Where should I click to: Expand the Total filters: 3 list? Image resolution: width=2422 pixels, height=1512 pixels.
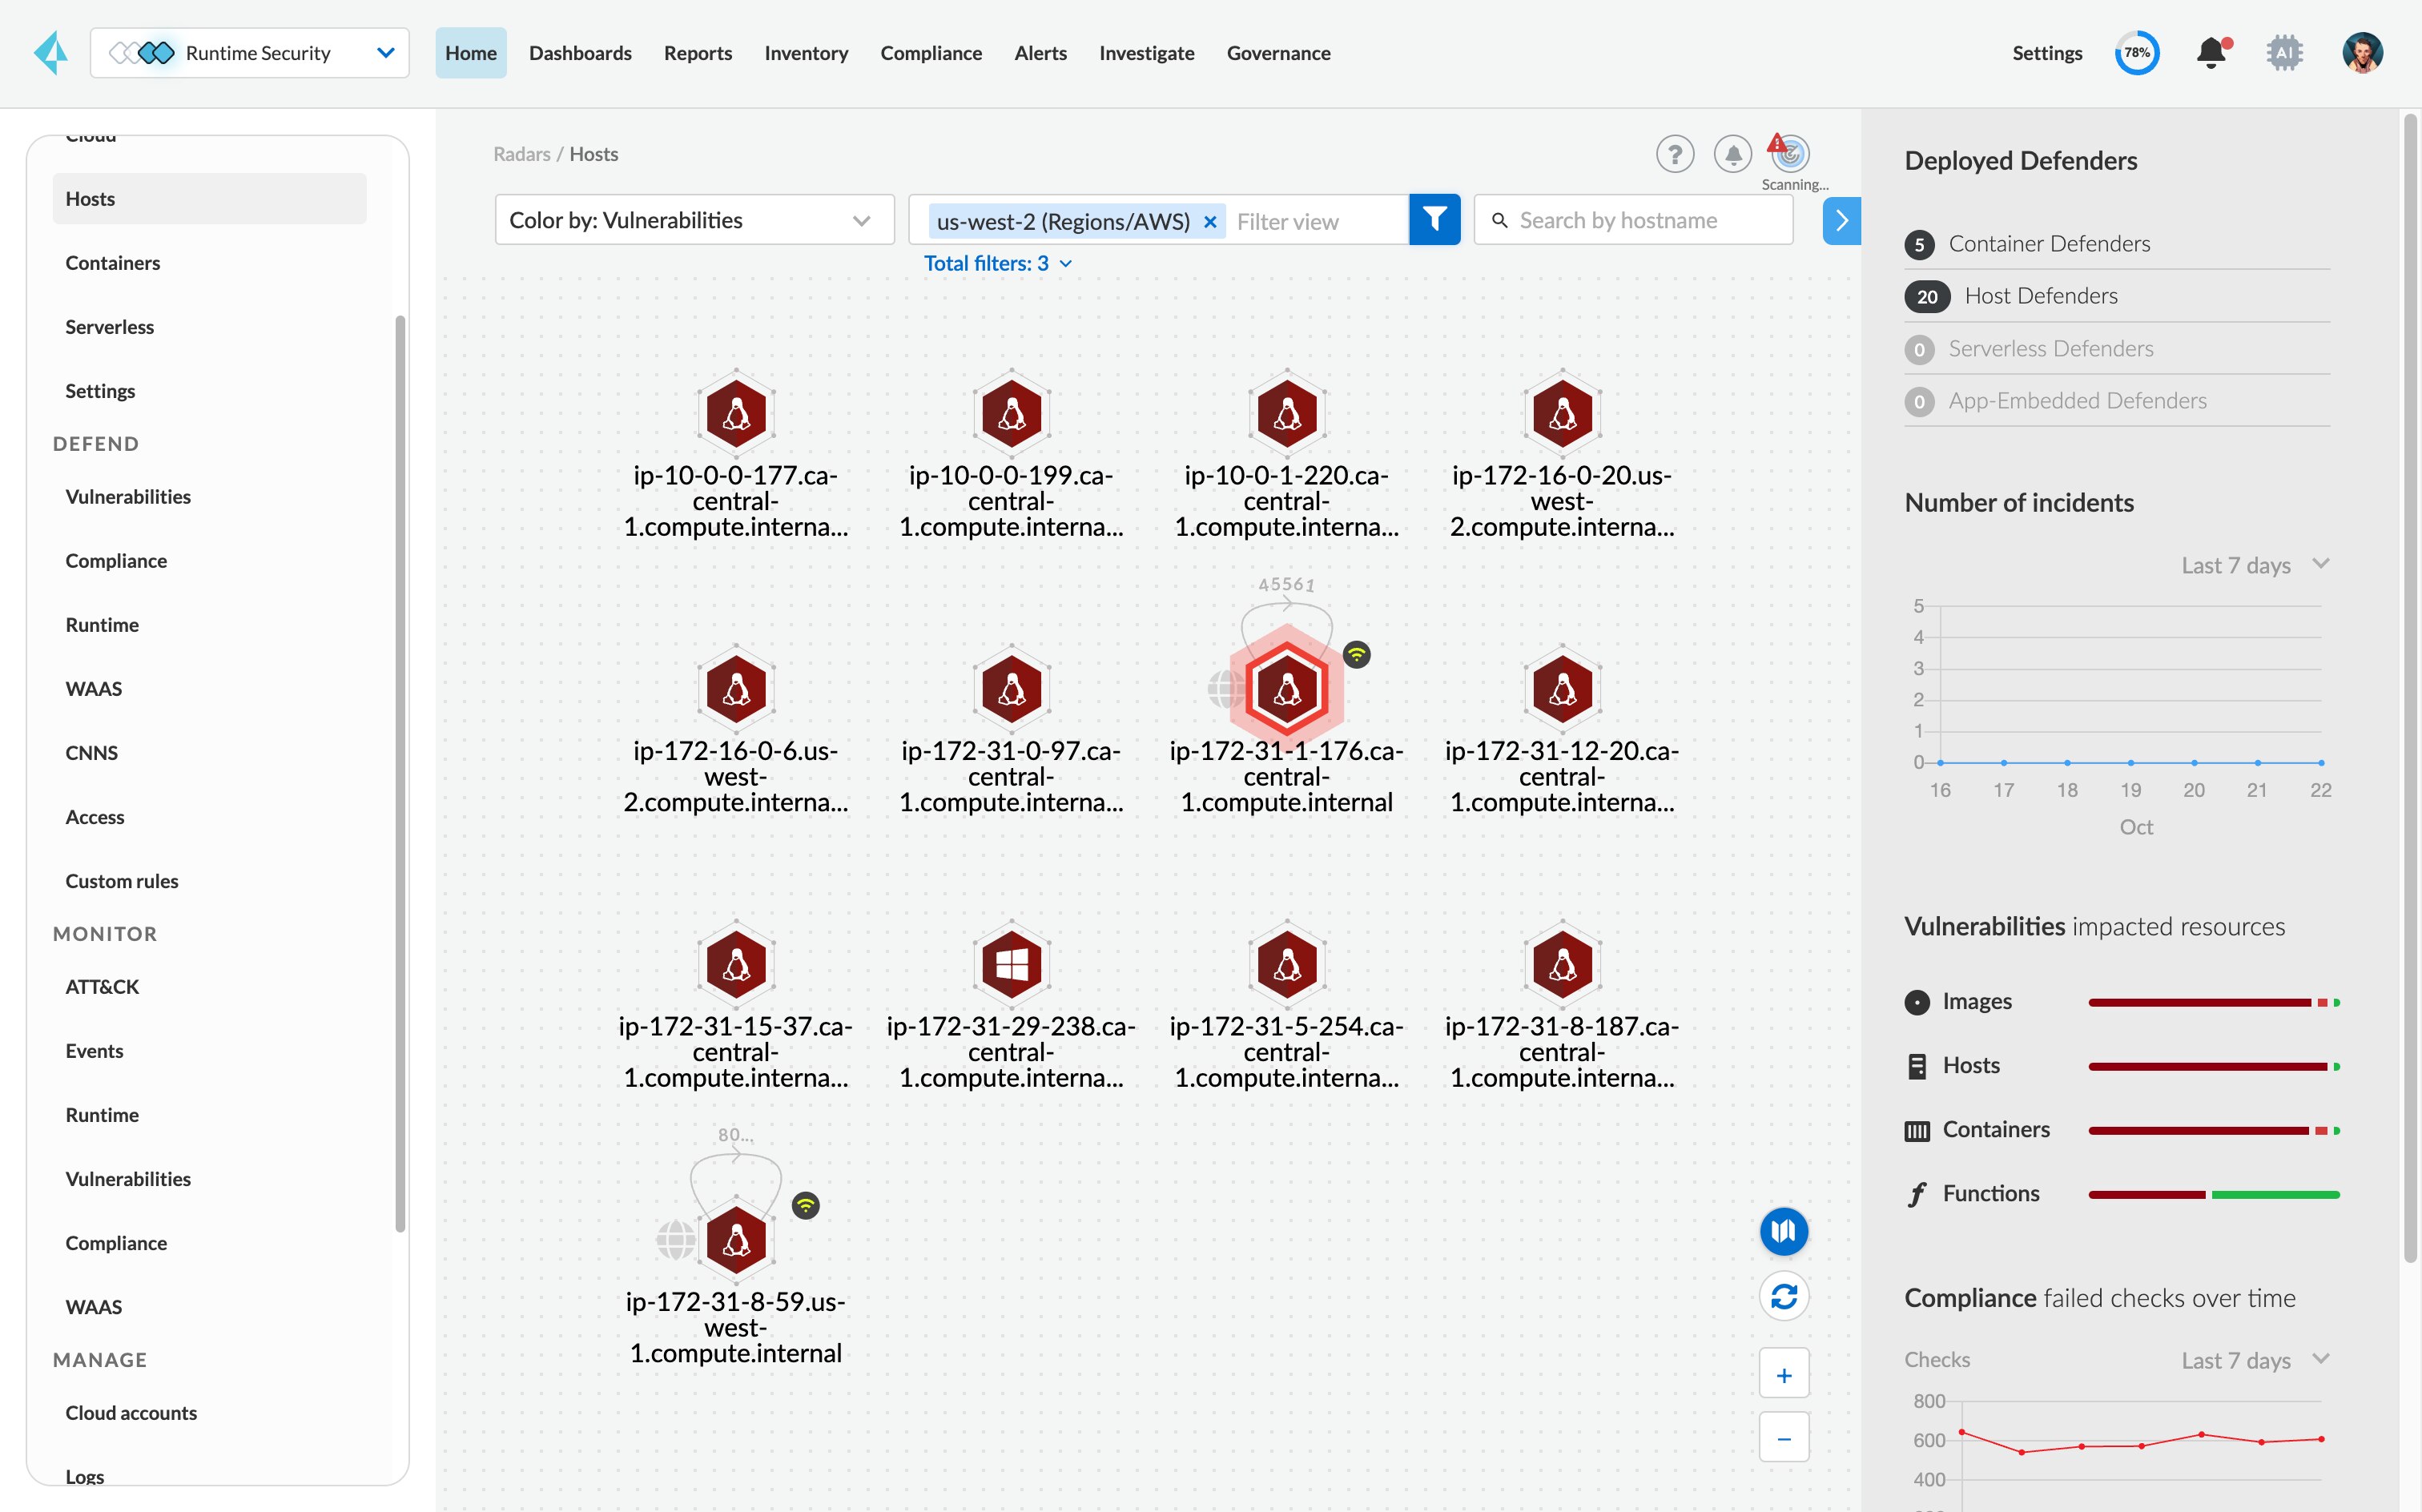(x=997, y=263)
